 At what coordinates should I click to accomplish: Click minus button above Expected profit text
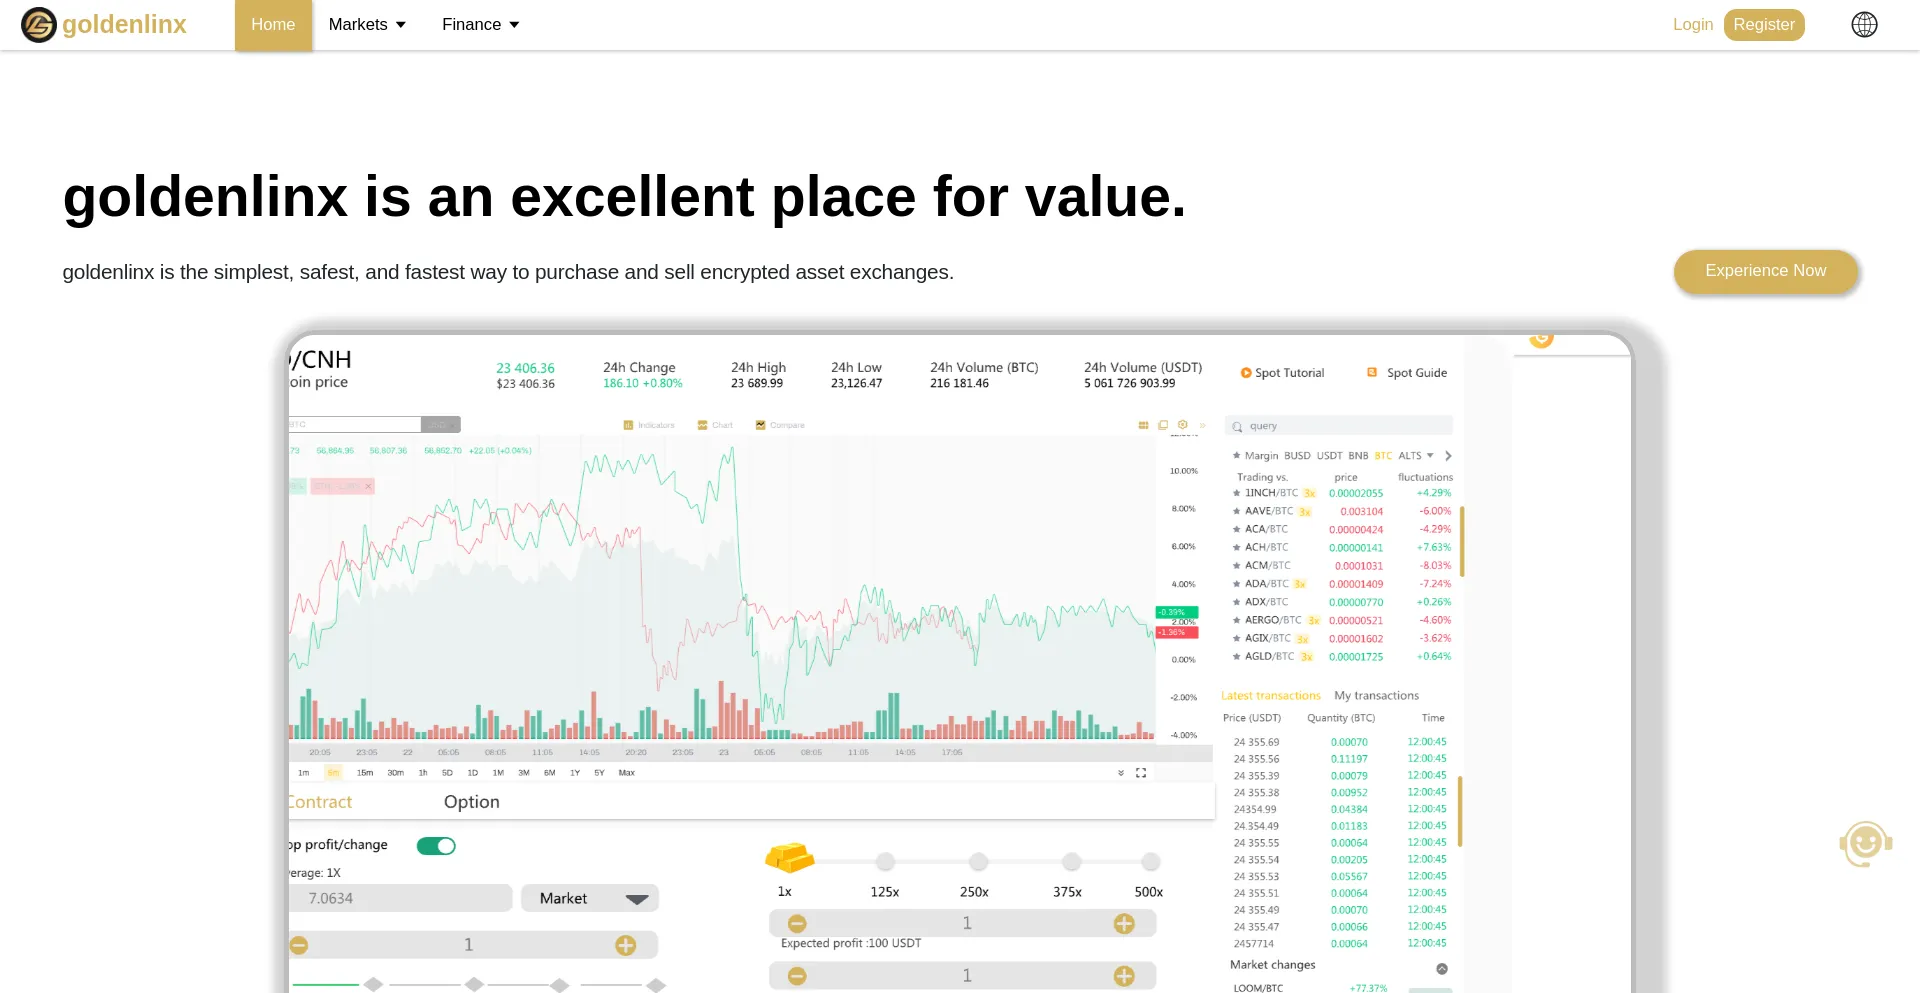point(797,924)
